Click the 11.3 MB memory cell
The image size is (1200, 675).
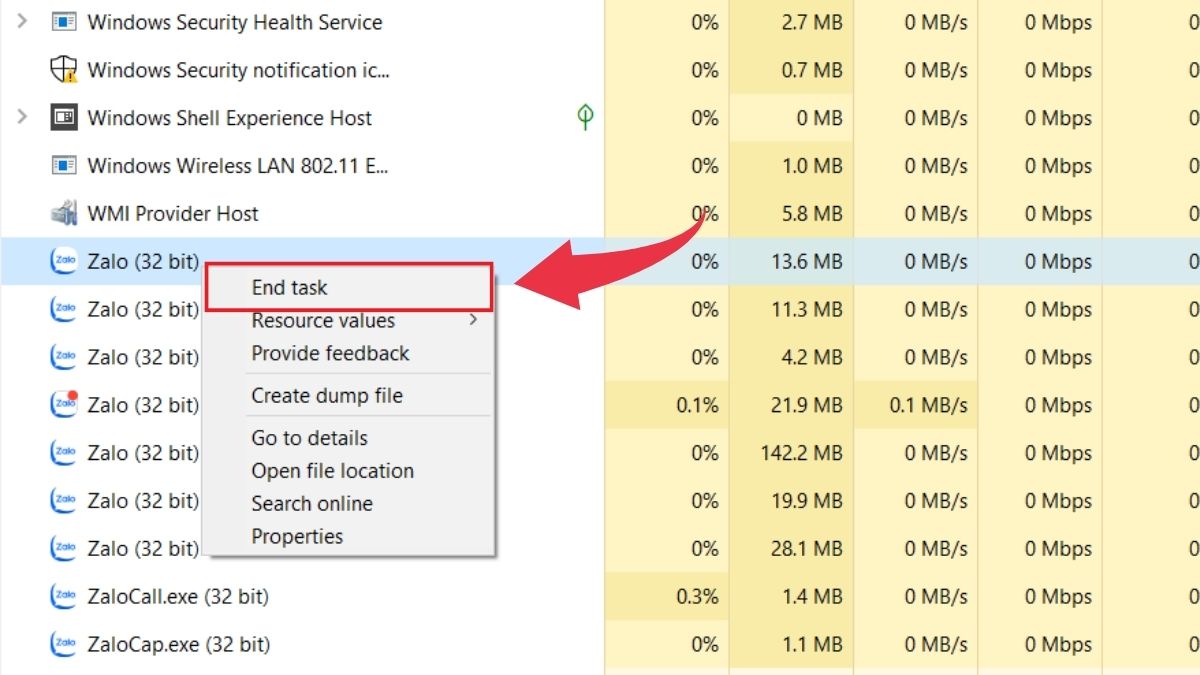coord(791,310)
